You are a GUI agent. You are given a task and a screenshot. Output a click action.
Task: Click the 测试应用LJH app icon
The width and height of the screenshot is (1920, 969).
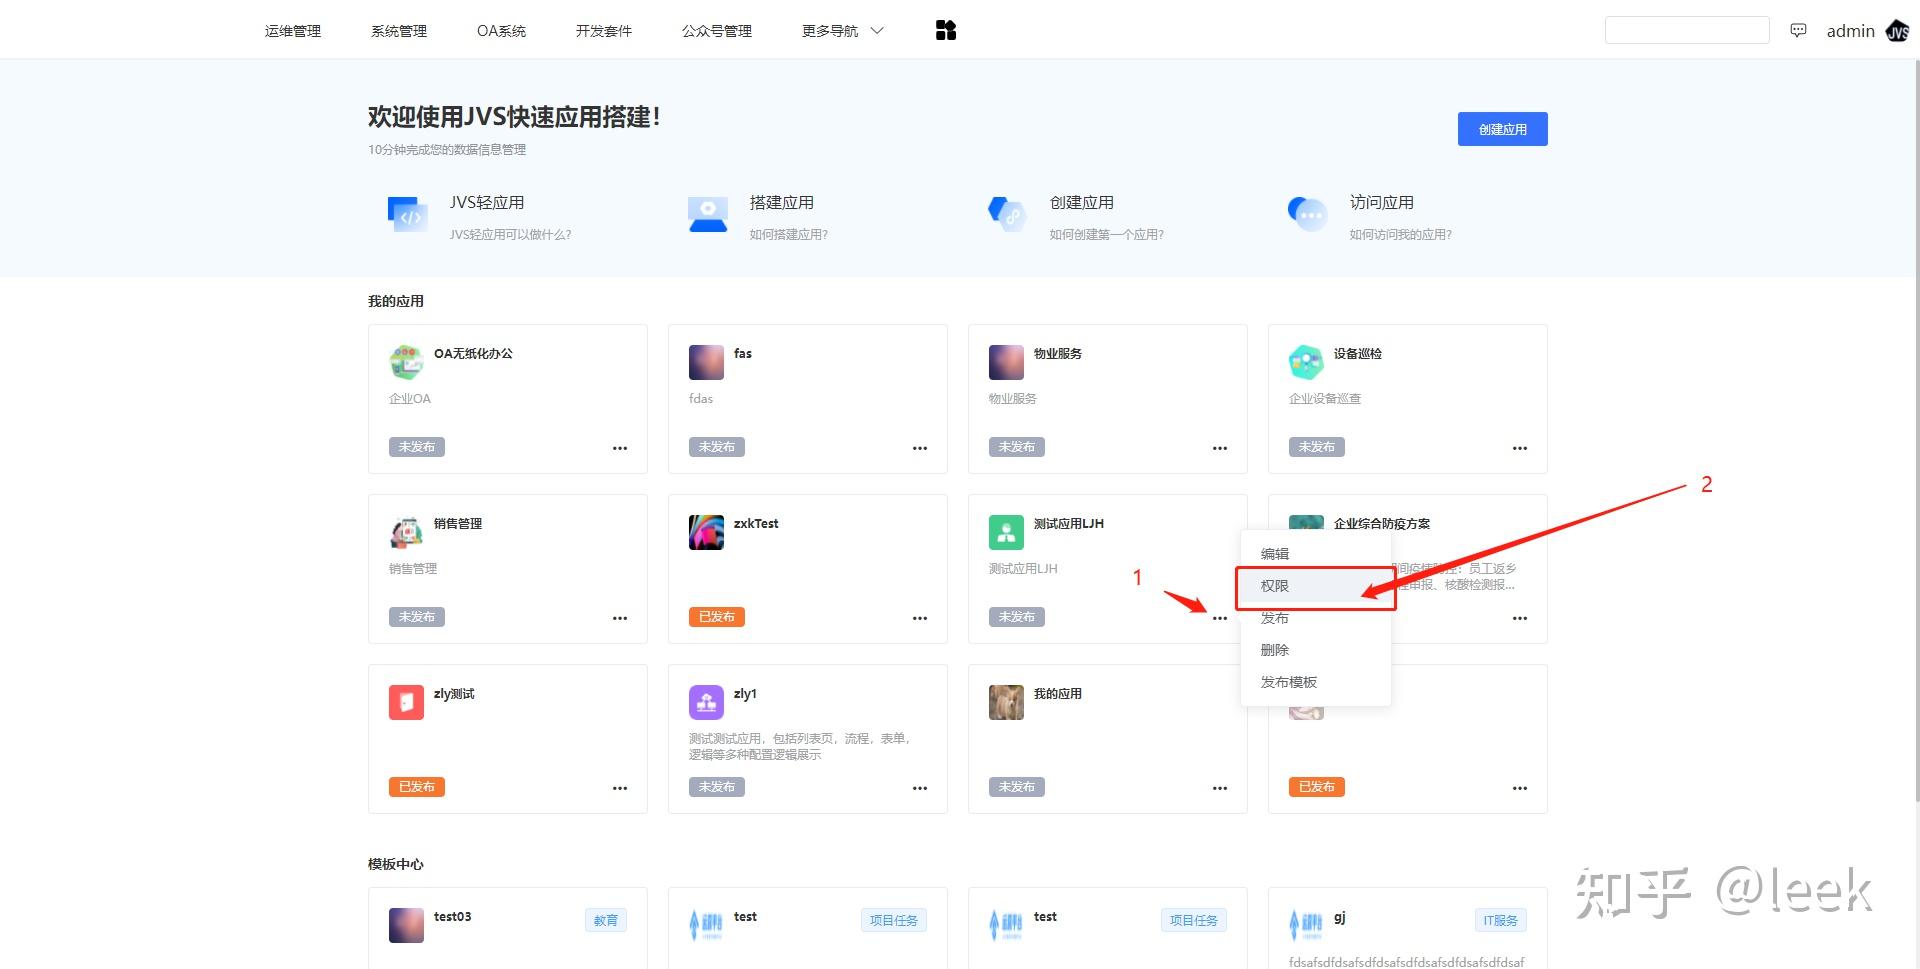pyautogui.click(x=1006, y=532)
